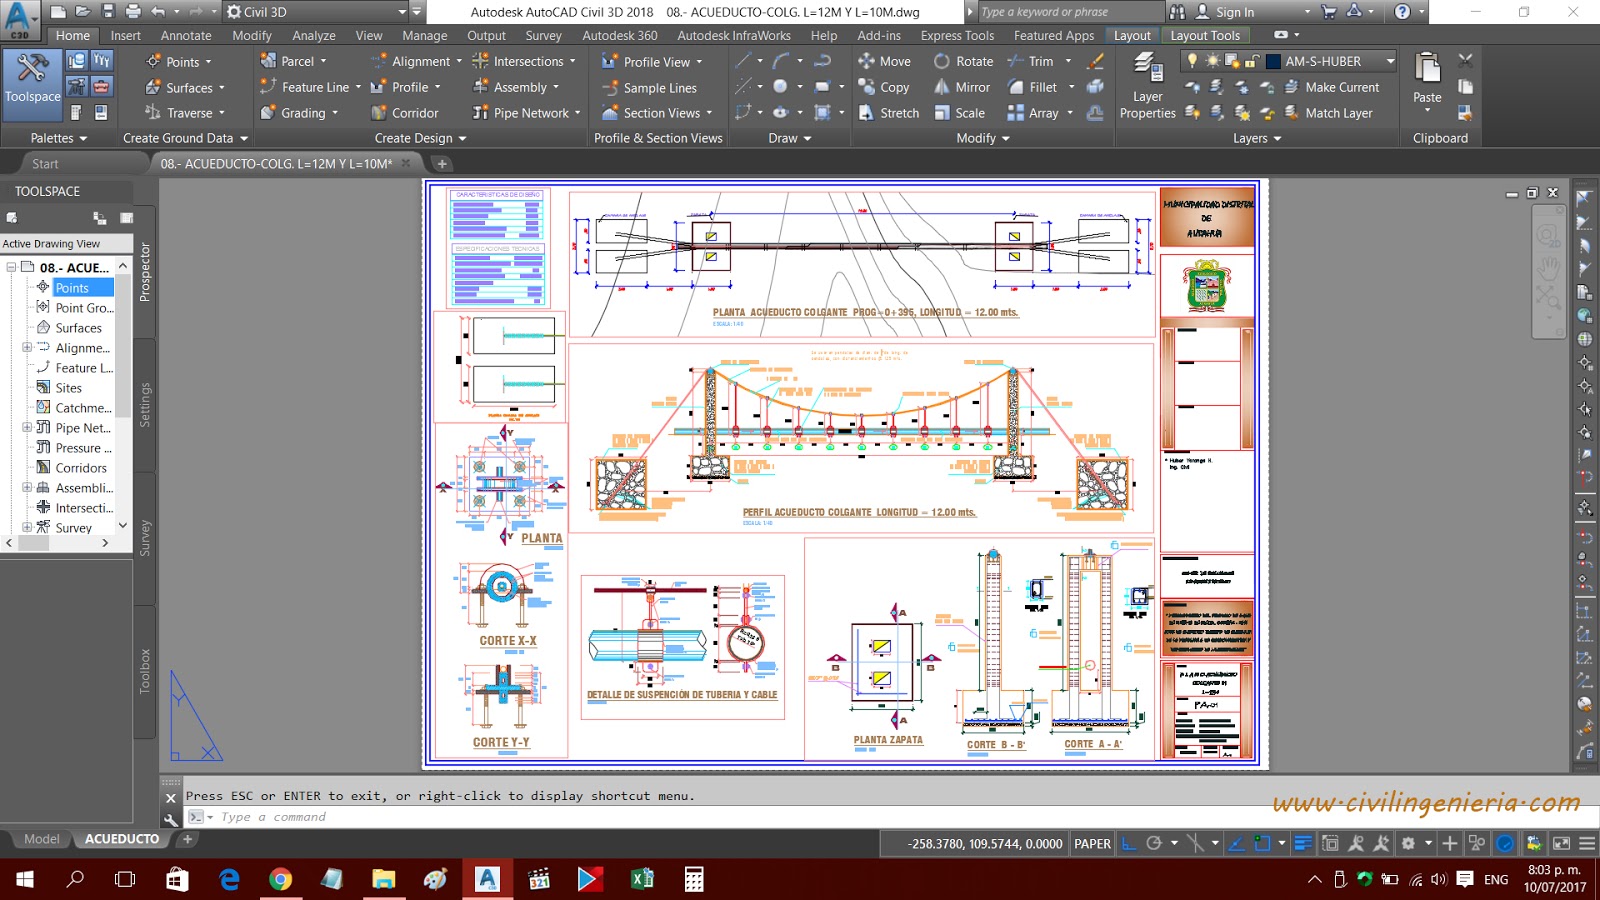Image resolution: width=1600 pixels, height=900 pixels.
Task: Open the Start file tab
Action: pos(45,164)
